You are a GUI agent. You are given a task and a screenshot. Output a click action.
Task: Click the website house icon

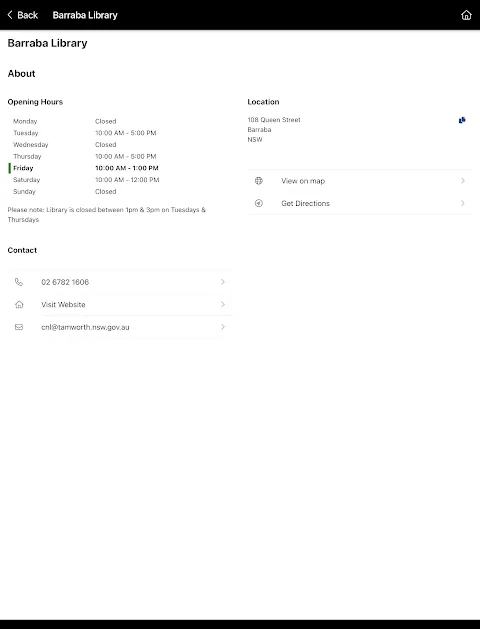[x=19, y=304]
